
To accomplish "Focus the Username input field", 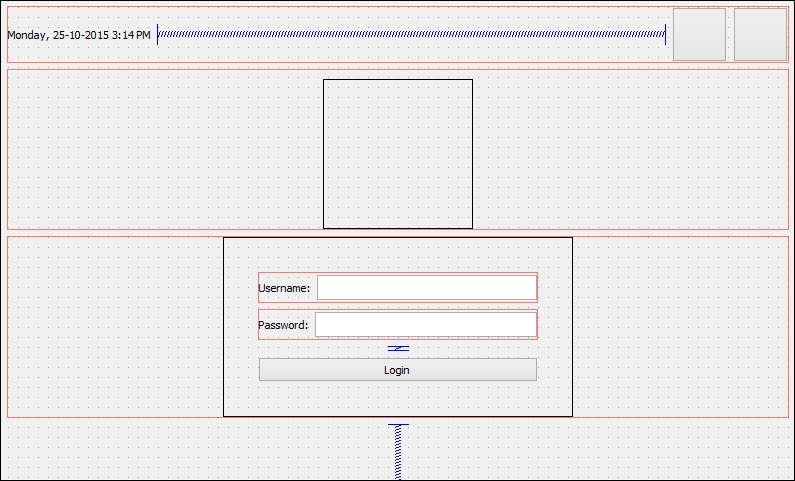I will pos(427,287).
